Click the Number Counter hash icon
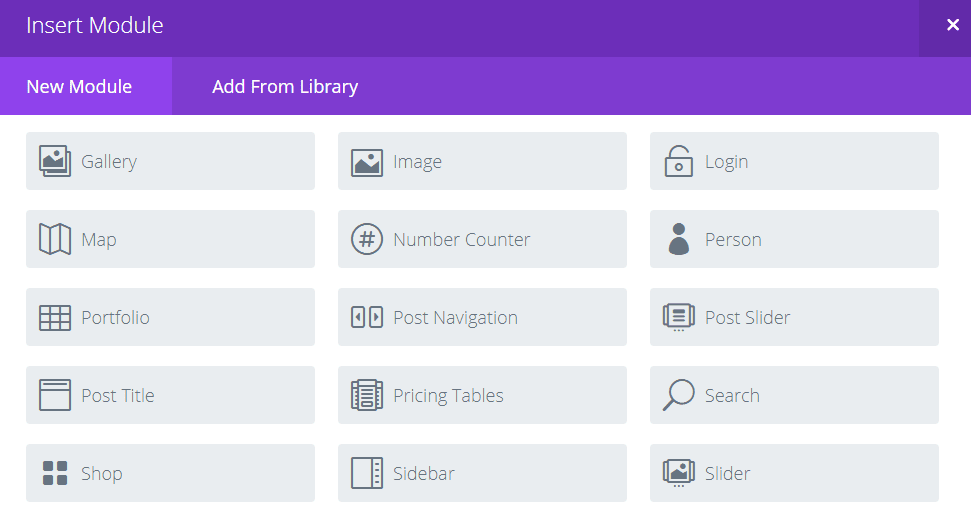The image size is (971, 509). tap(367, 240)
